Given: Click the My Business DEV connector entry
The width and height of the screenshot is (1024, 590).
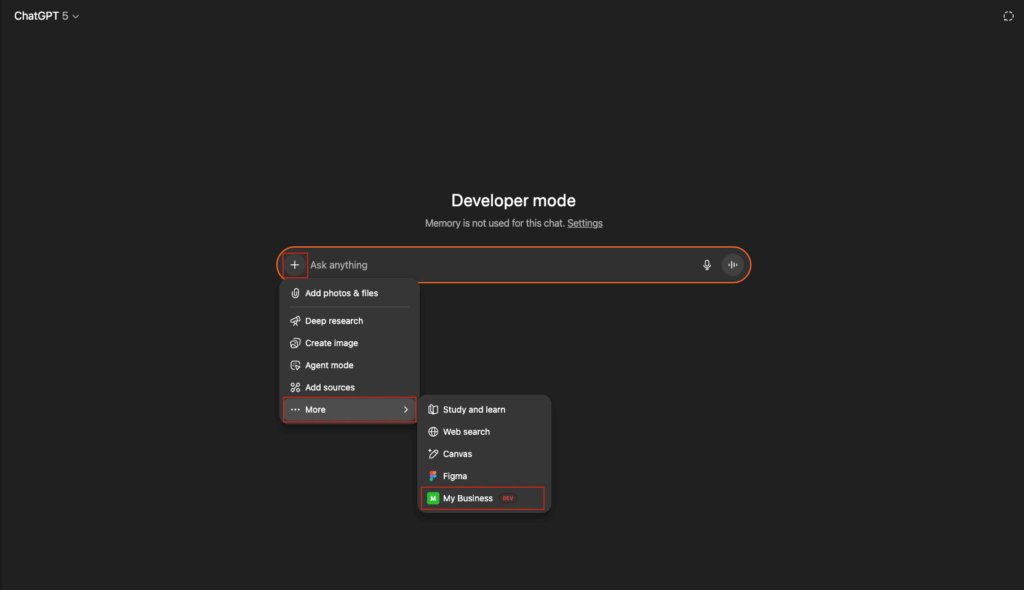Looking at the screenshot, I should pos(483,498).
